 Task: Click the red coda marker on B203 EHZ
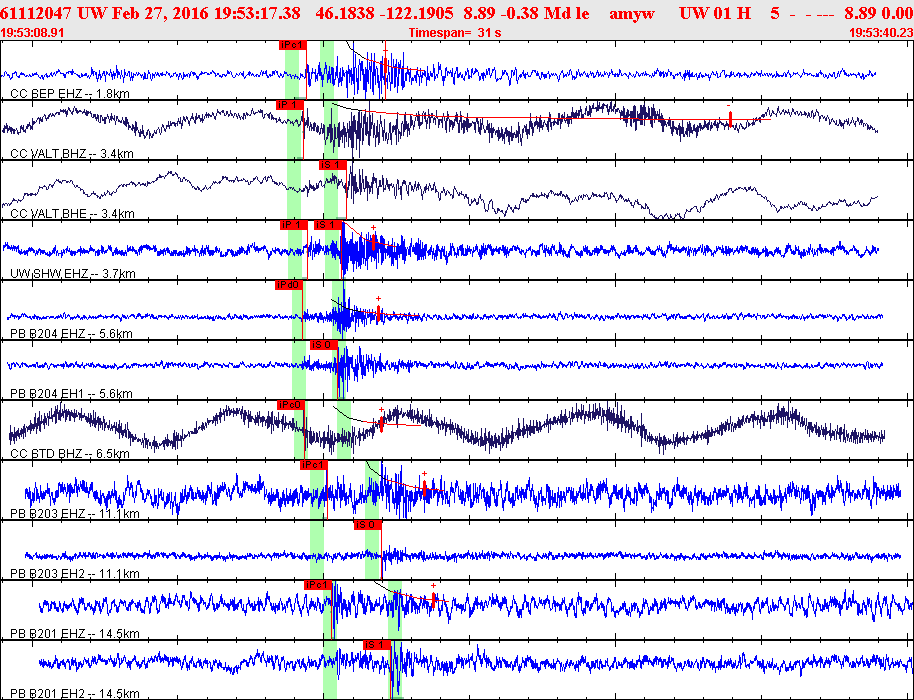tap(424, 488)
